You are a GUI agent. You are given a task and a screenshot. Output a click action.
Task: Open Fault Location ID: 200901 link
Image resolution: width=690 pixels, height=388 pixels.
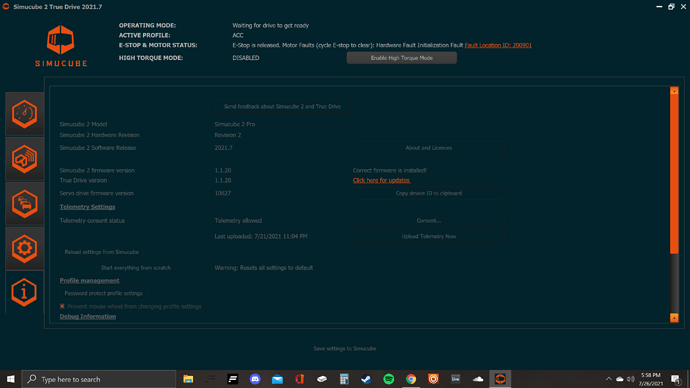pos(498,45)
